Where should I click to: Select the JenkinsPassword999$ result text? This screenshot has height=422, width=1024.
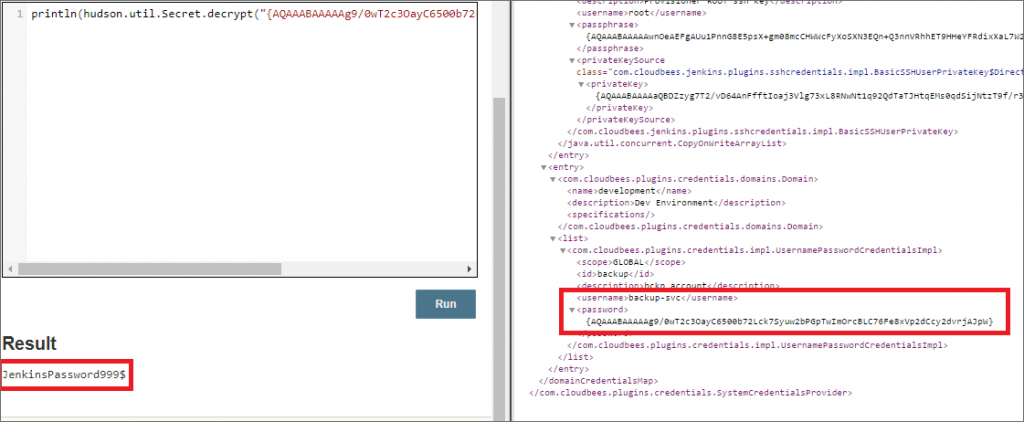[x=63, y=375]
